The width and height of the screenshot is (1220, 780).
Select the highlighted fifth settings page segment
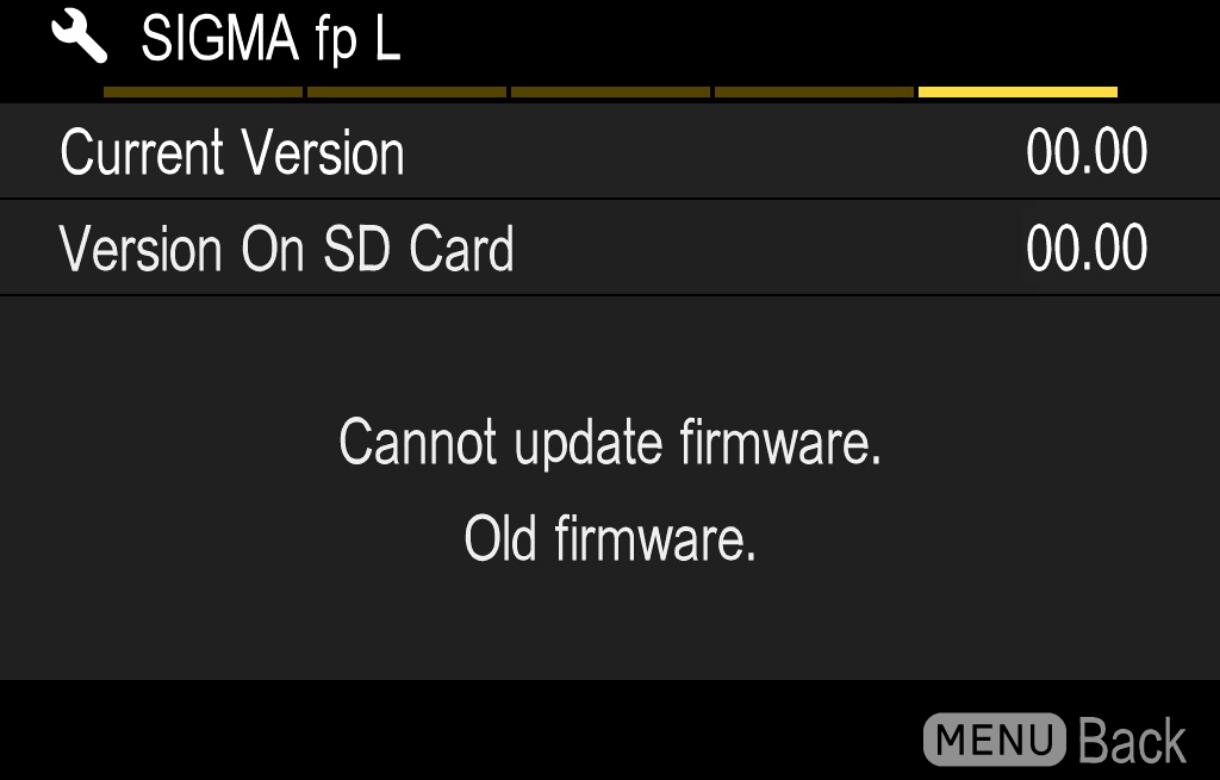click(1018, 92)
